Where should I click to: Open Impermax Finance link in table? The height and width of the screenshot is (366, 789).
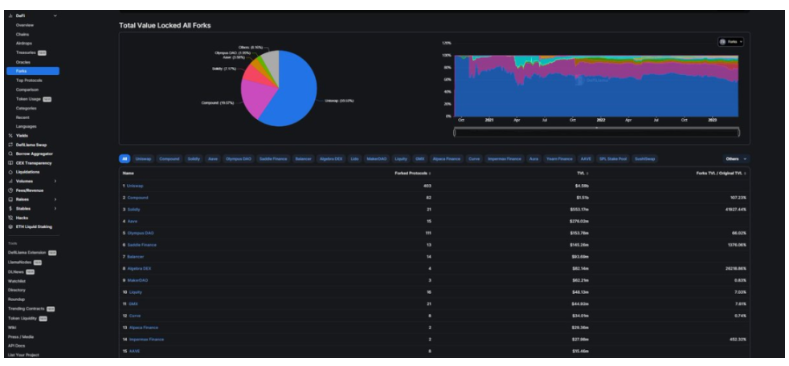(146, 339)
